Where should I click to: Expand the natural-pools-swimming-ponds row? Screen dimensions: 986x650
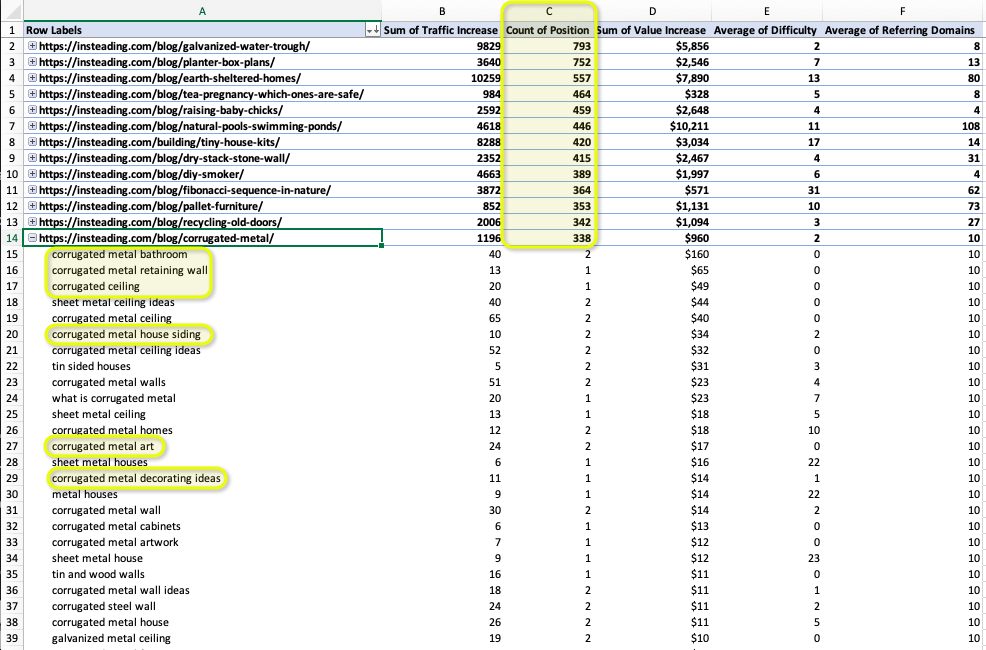[32, 126]
